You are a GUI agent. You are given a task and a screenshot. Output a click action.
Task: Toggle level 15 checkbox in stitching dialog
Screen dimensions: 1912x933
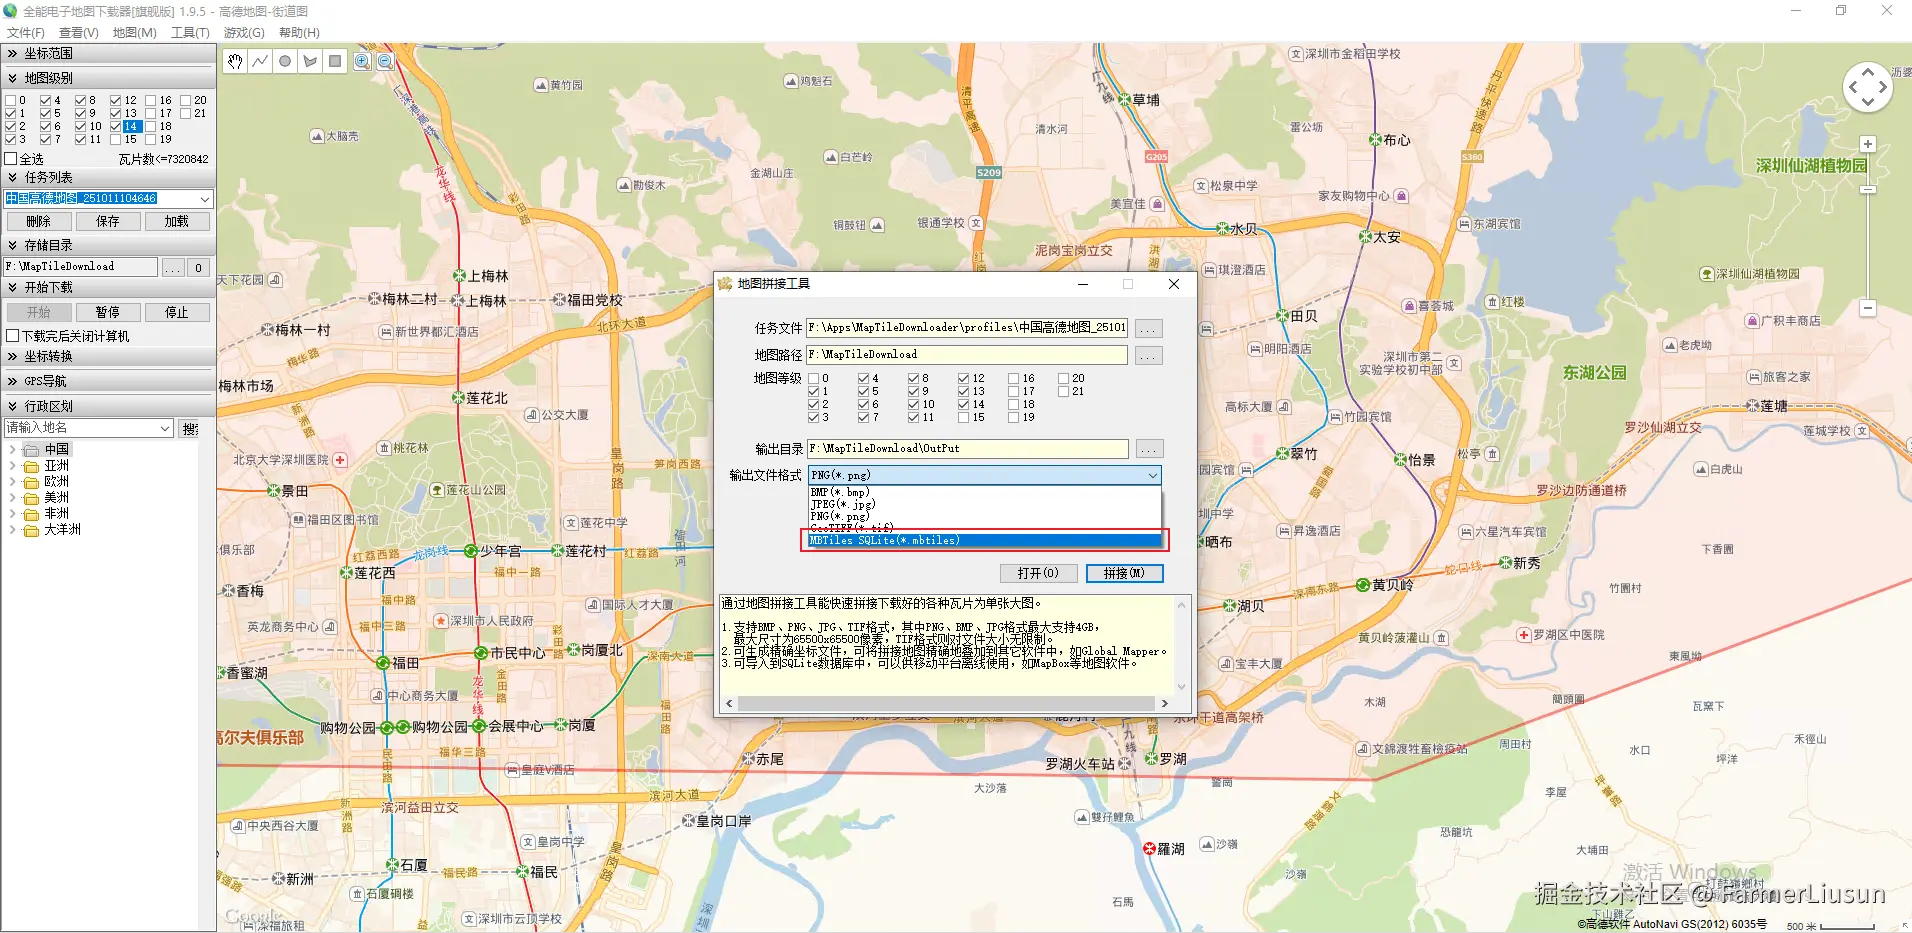[x=963, y=417]
